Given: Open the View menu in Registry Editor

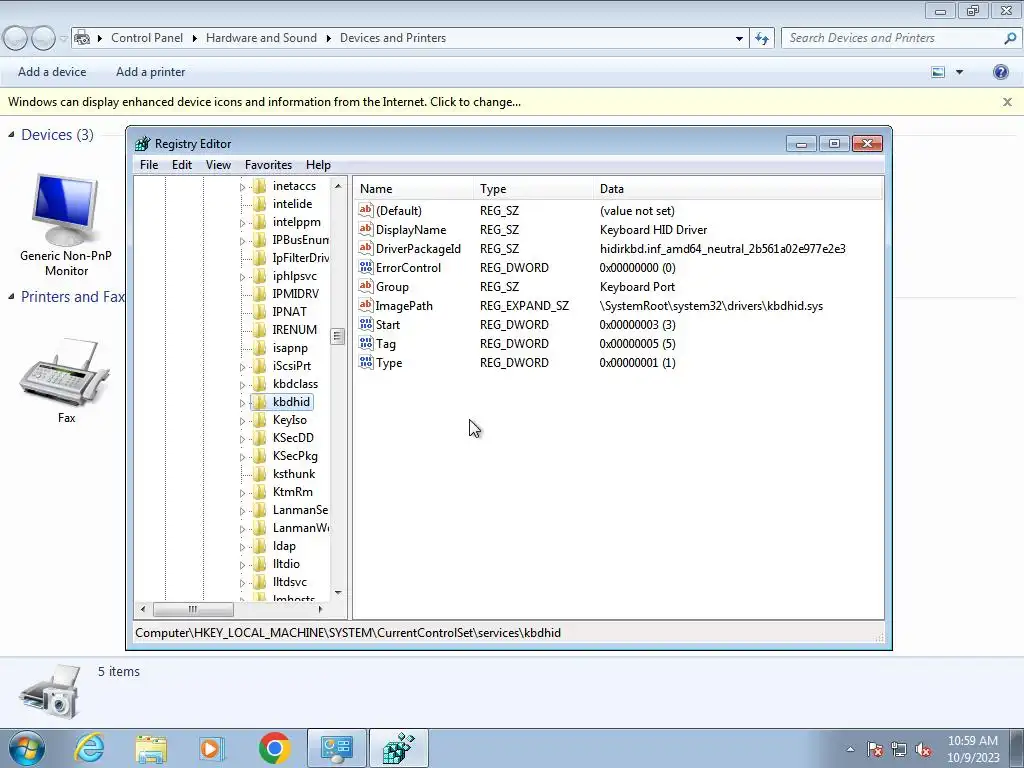Looking at the screenshot, I should pyautogui.click(x=218, y=165).
